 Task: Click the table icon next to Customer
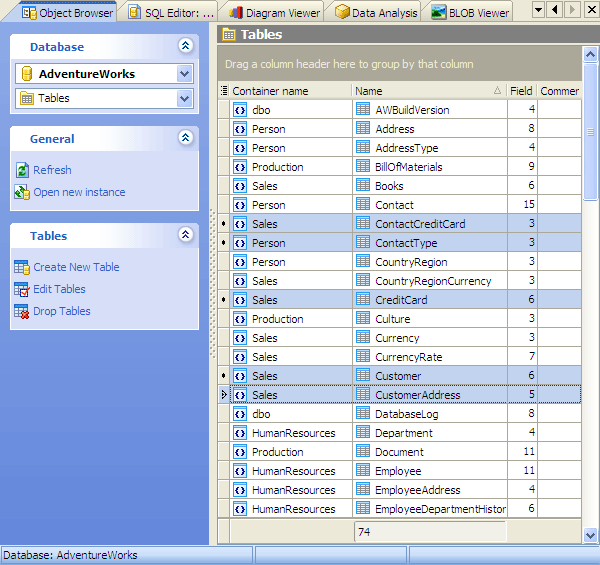click(x=363, y=376)
